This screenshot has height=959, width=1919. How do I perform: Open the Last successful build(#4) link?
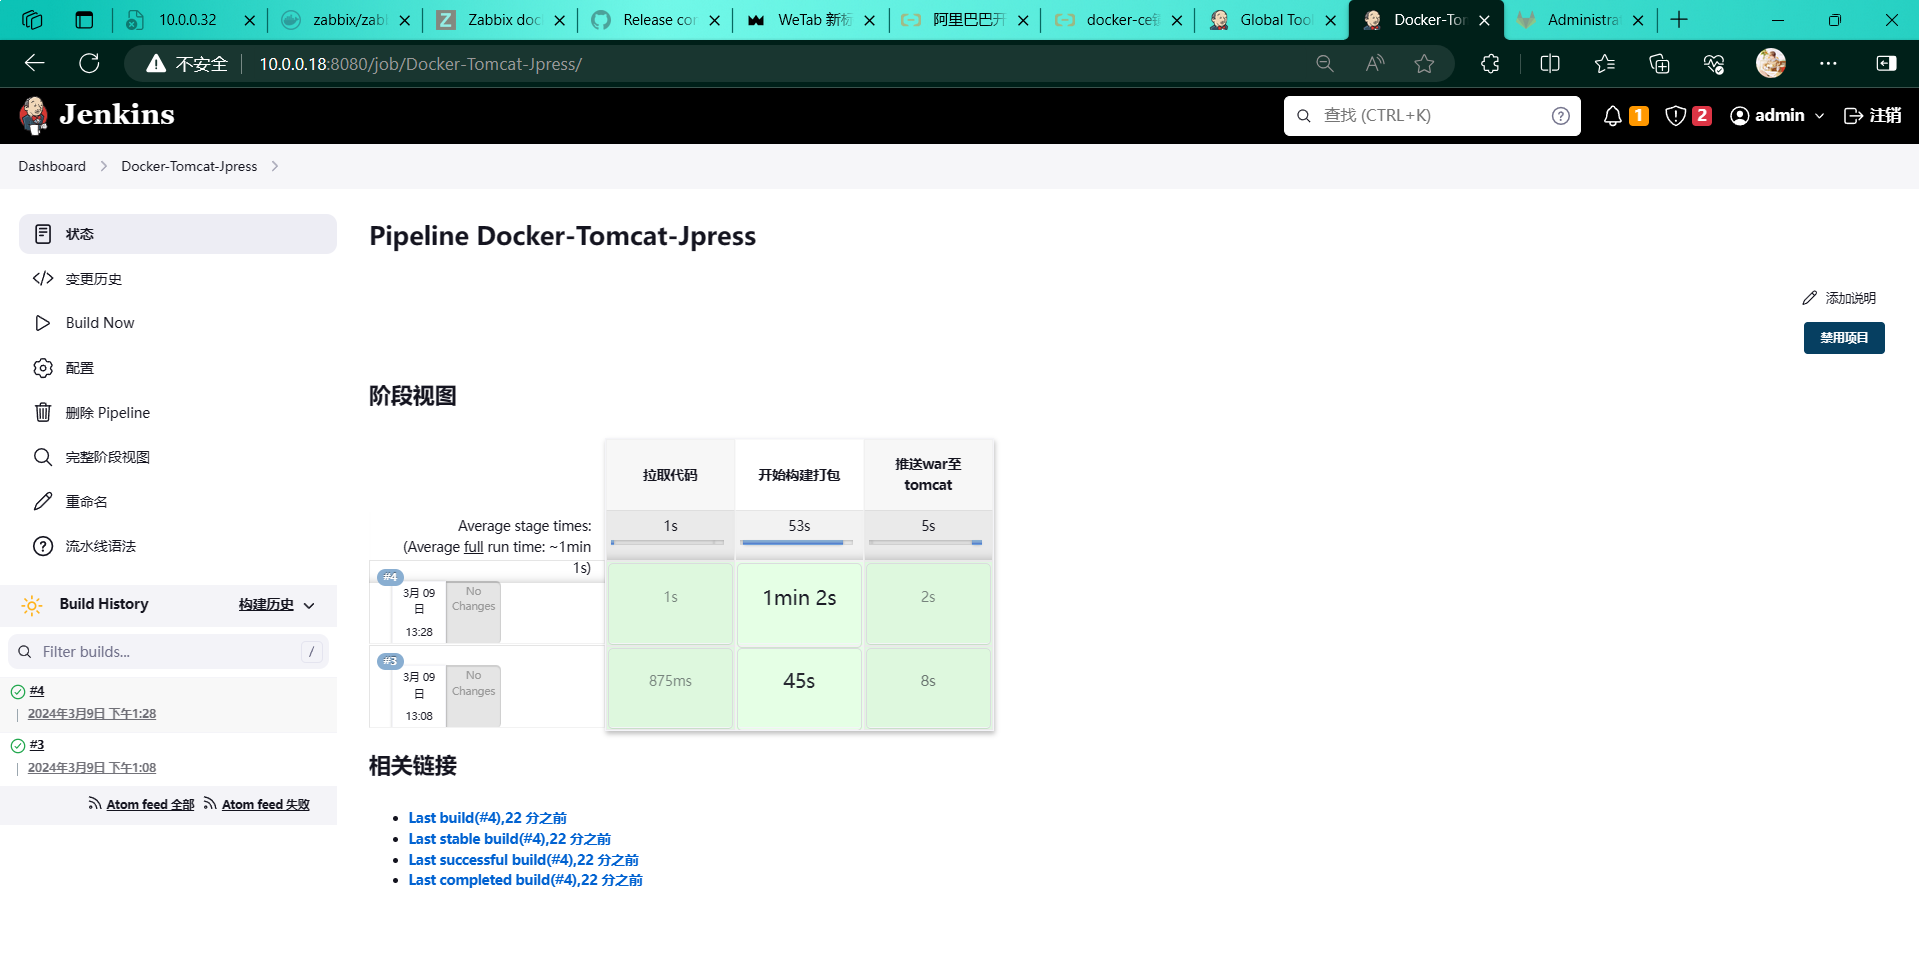point(523,860)
